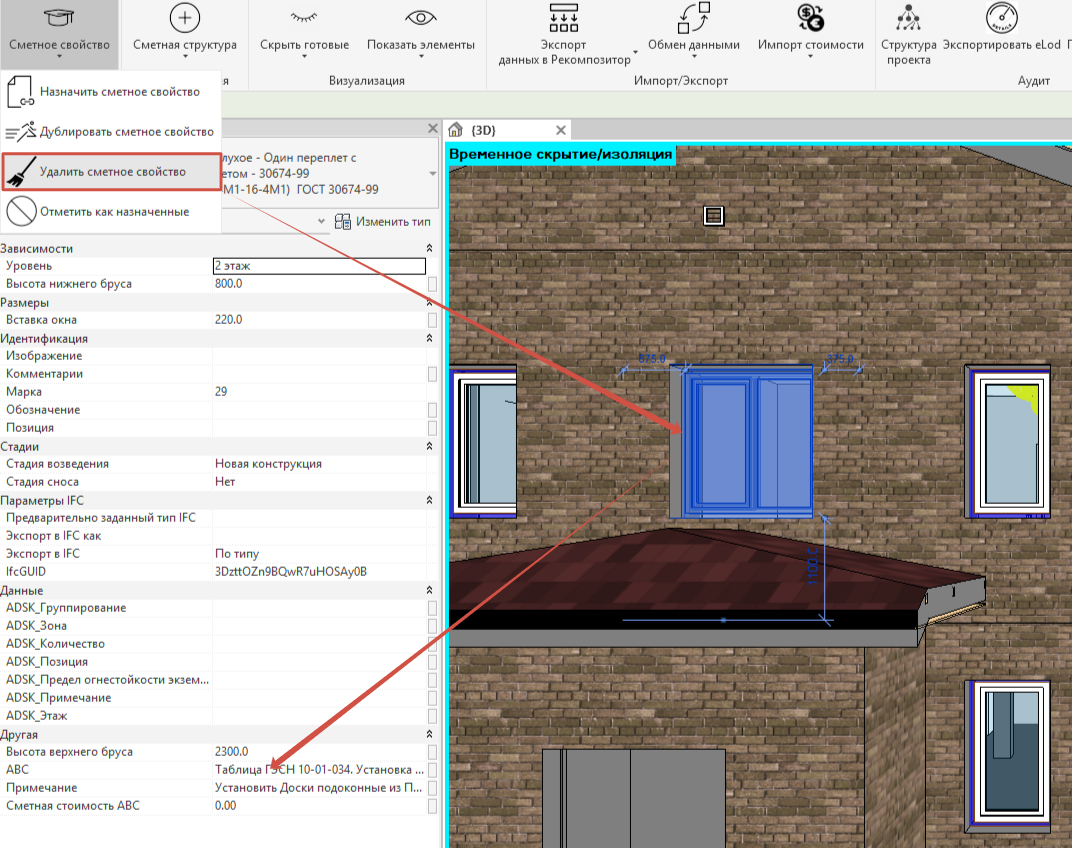Toggle checkbox next to Высота нижнего бруса
This screenshot has height=848, width=1072.
click(432, 284)
